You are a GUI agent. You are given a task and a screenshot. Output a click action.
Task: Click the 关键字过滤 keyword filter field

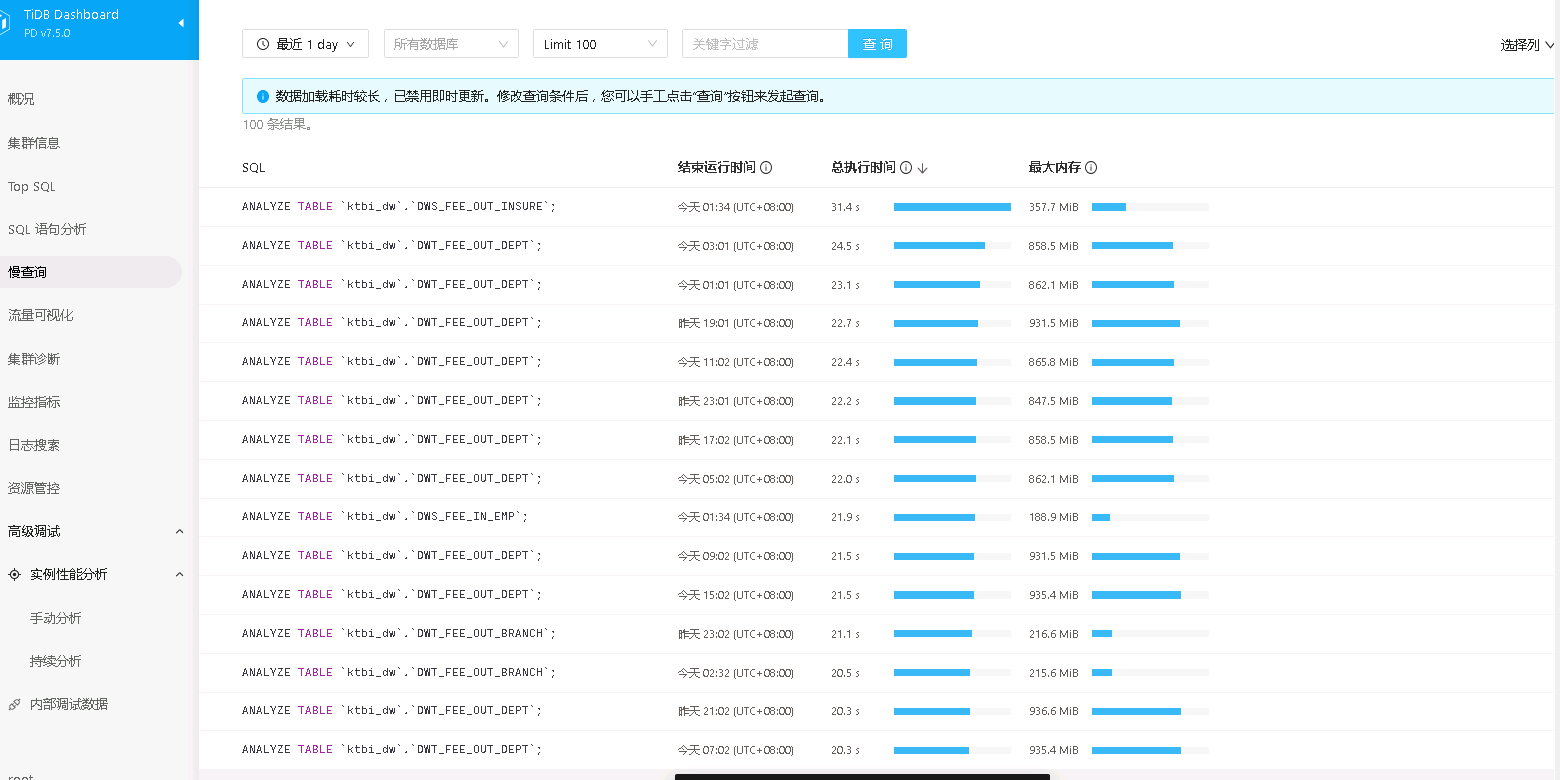pos(764,44)
